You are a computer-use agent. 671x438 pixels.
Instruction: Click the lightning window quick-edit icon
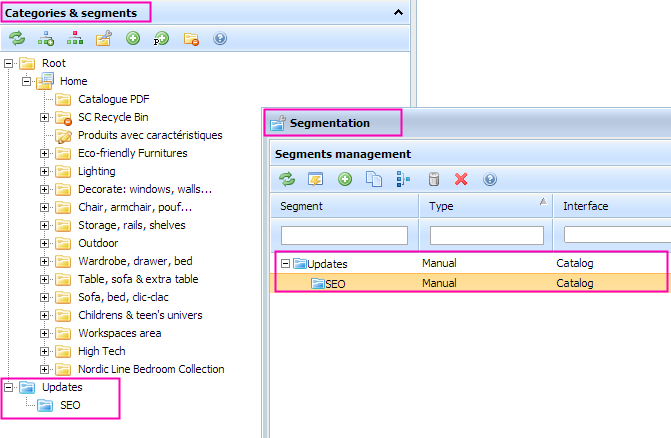pos(316,179)
